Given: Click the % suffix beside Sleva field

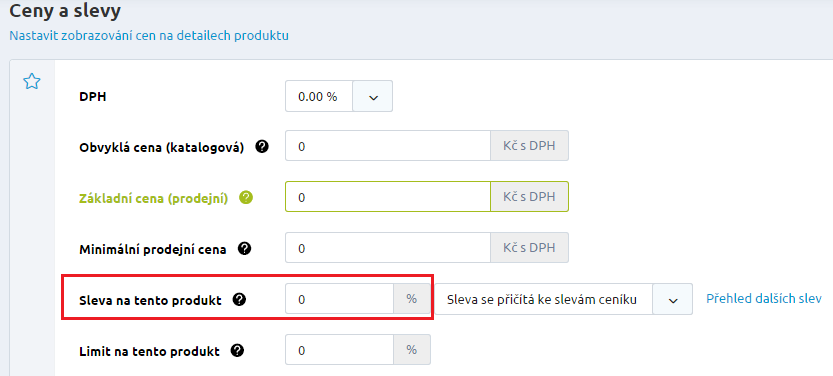Looking at the screenshot, I should click(412, 299).
